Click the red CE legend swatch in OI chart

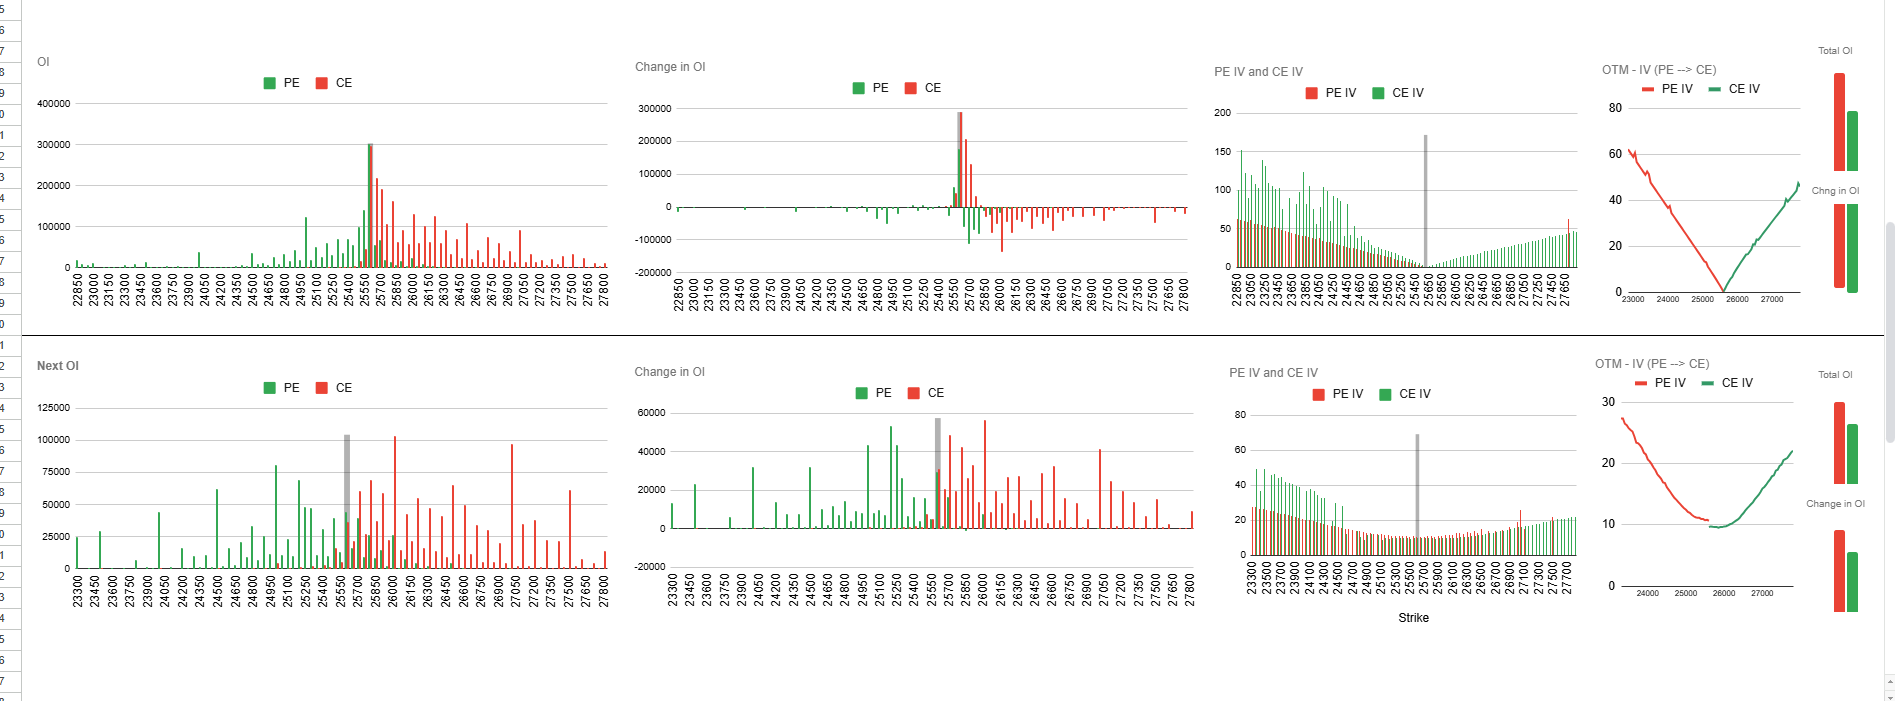(322, 83)
